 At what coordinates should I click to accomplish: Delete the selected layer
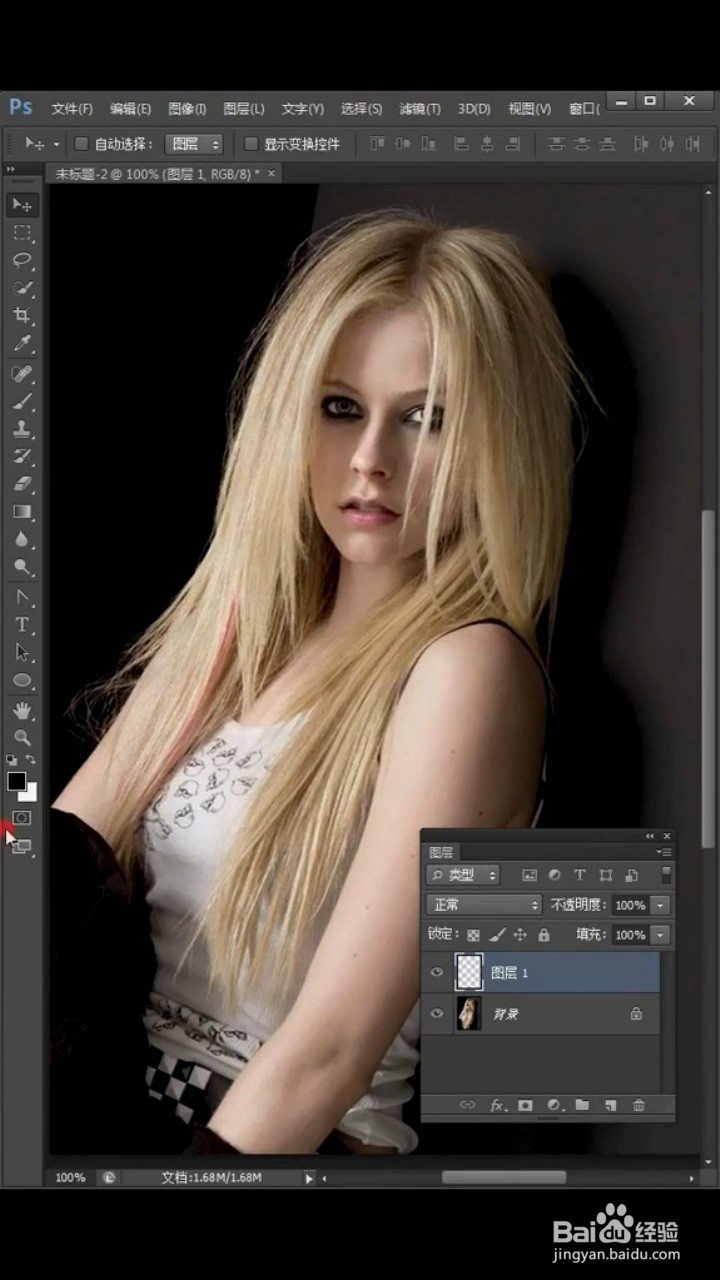point(639,1105)
